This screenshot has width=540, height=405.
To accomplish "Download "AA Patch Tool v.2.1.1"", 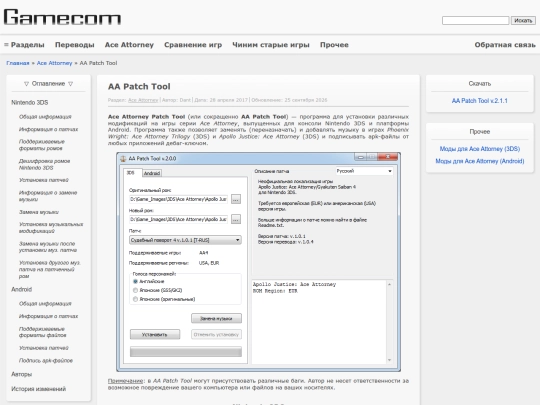I will (479, 101).
